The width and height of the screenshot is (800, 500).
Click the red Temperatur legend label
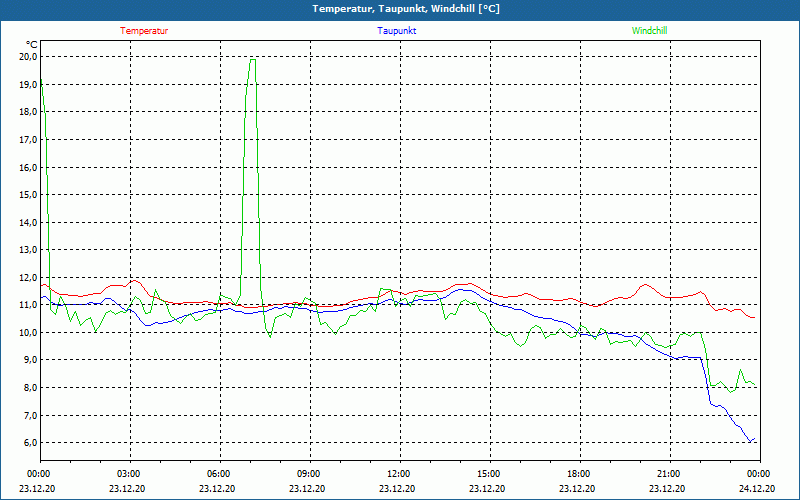coord(144,31)
